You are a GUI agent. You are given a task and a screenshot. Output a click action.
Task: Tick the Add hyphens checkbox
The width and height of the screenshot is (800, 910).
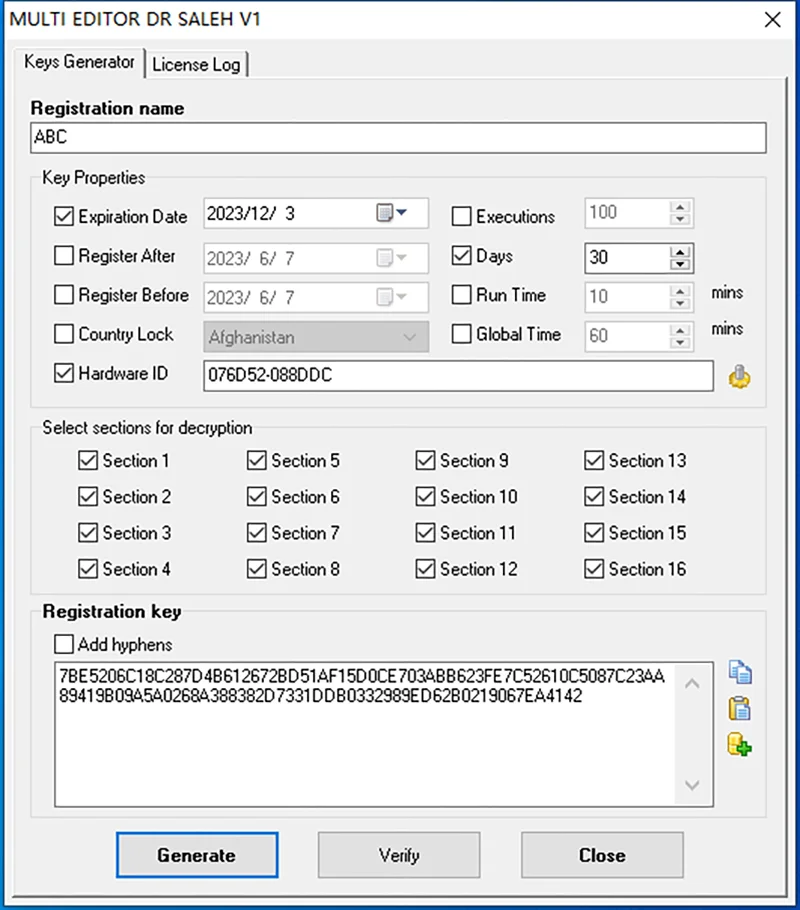pos(64,644)
